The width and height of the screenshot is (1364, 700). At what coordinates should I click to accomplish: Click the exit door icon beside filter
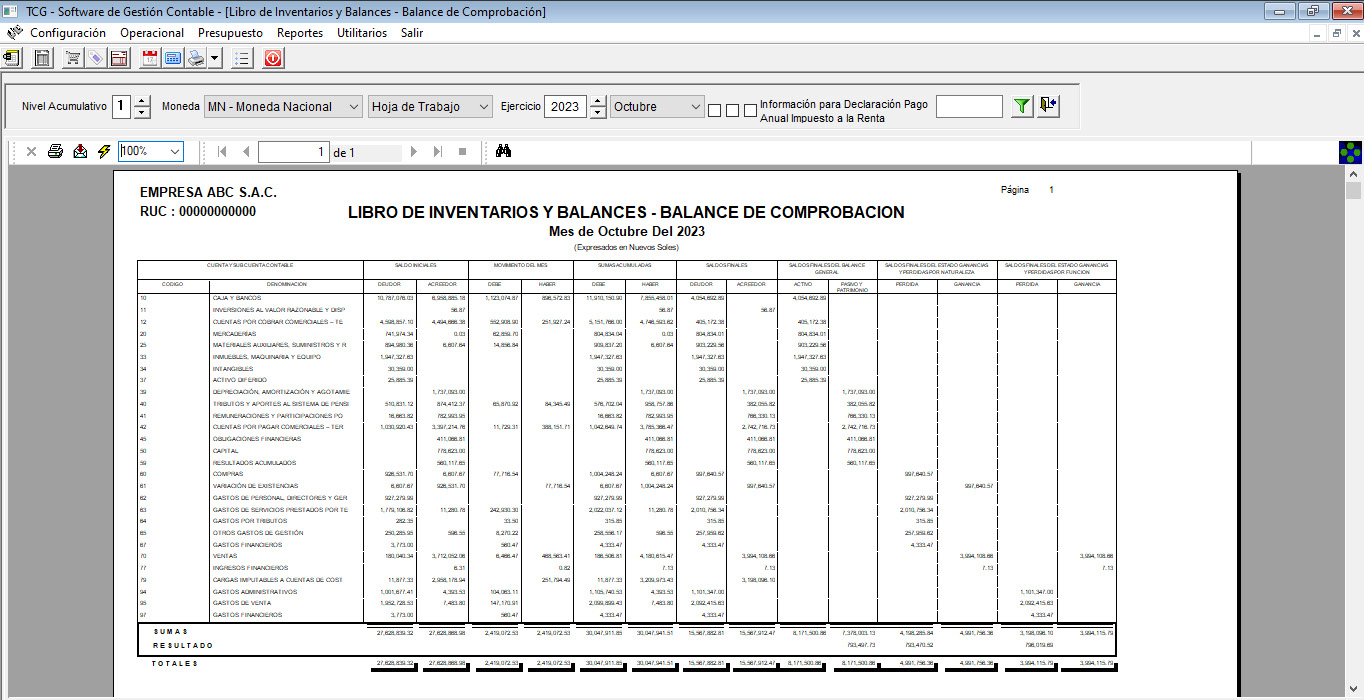tap(1048, 106)
